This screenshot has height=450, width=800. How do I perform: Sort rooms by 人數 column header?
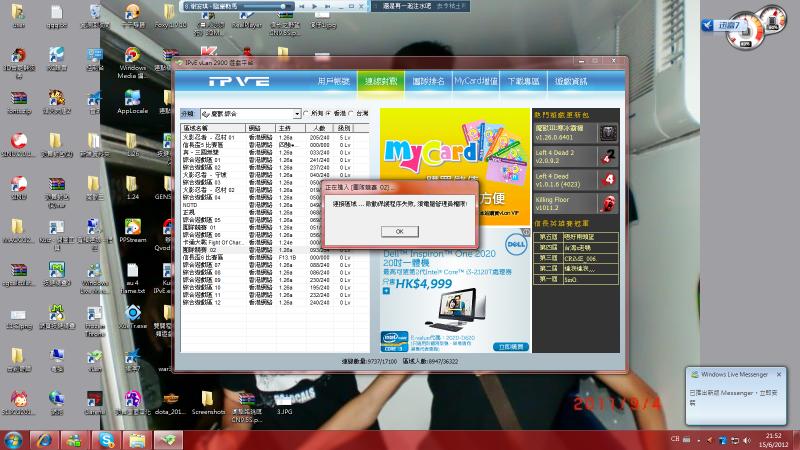pos(321,128)
